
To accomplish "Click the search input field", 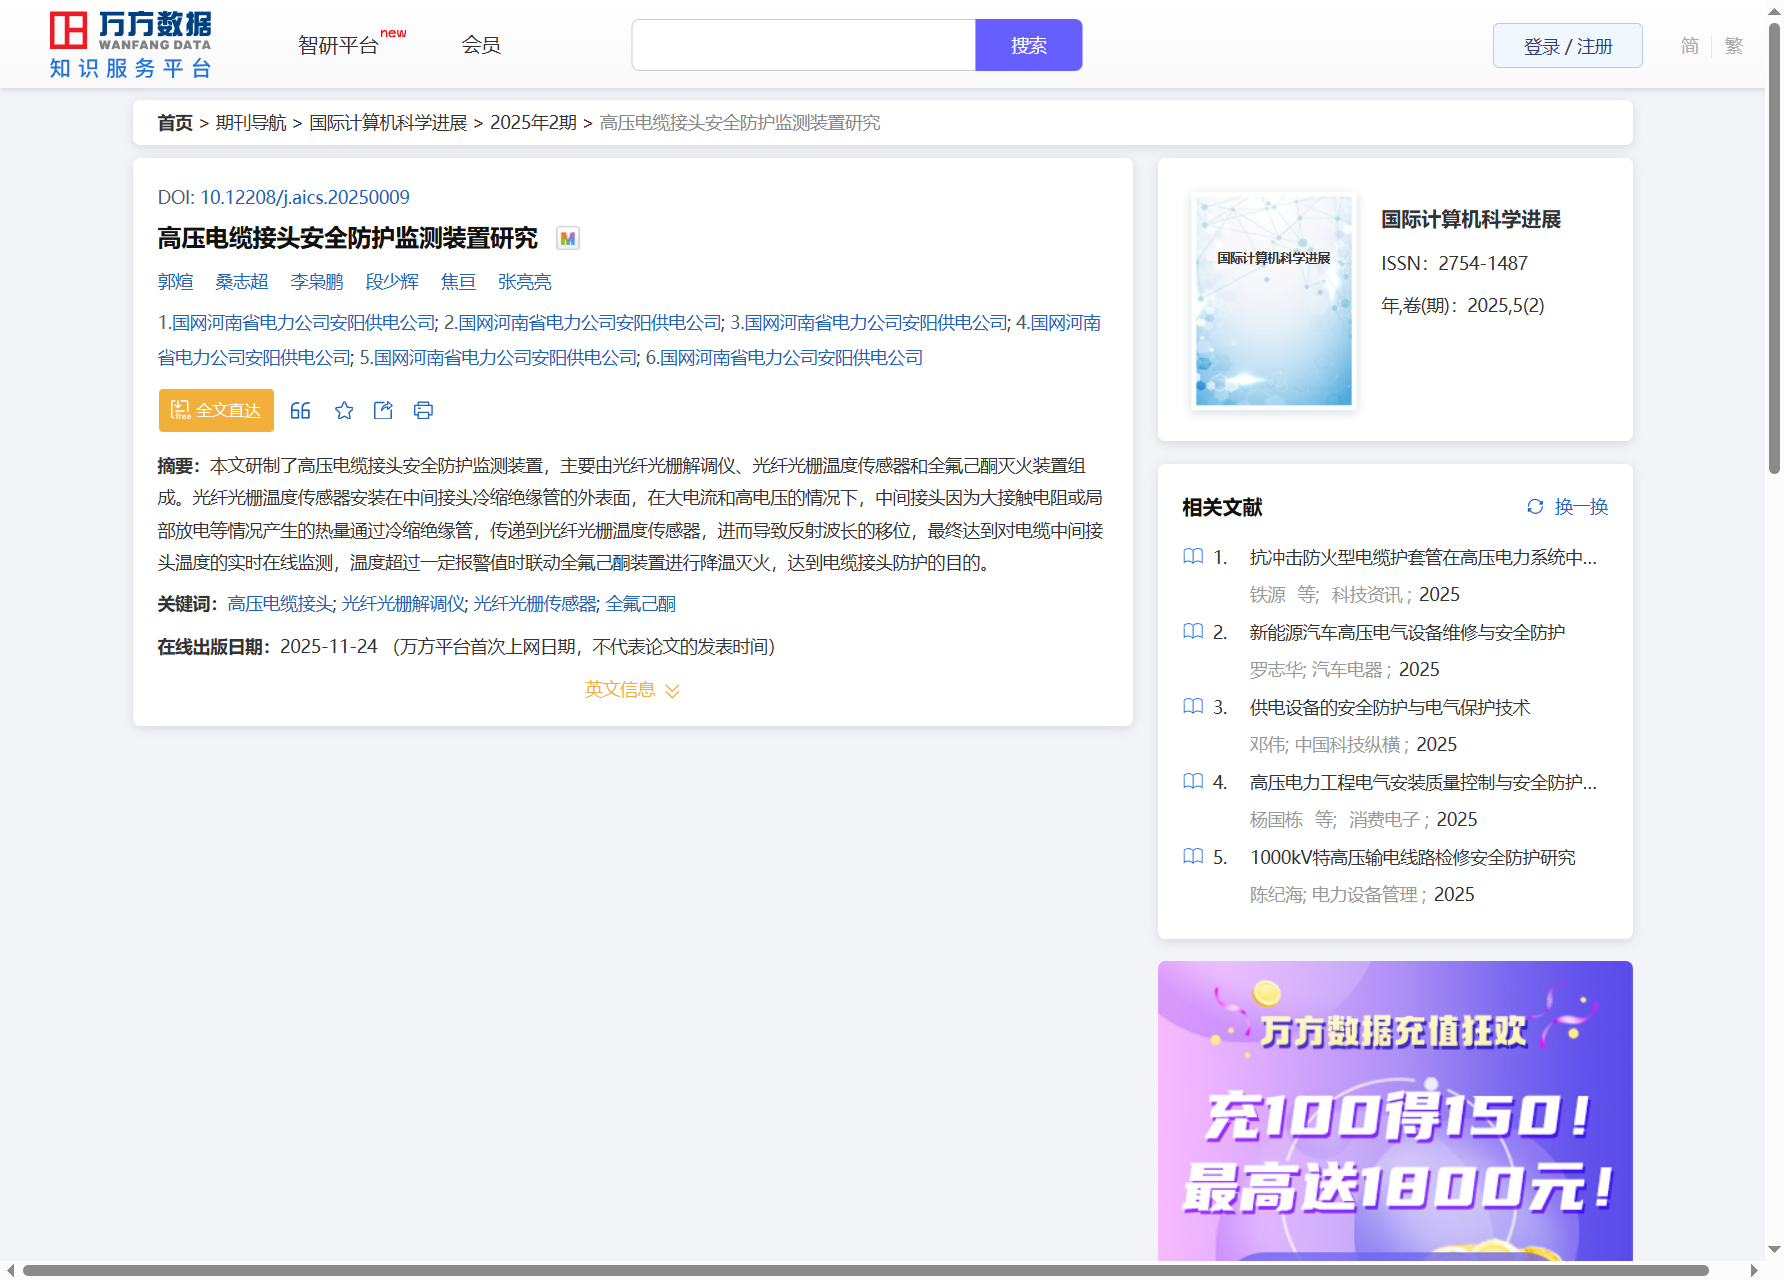I will (x=803, y=45).
